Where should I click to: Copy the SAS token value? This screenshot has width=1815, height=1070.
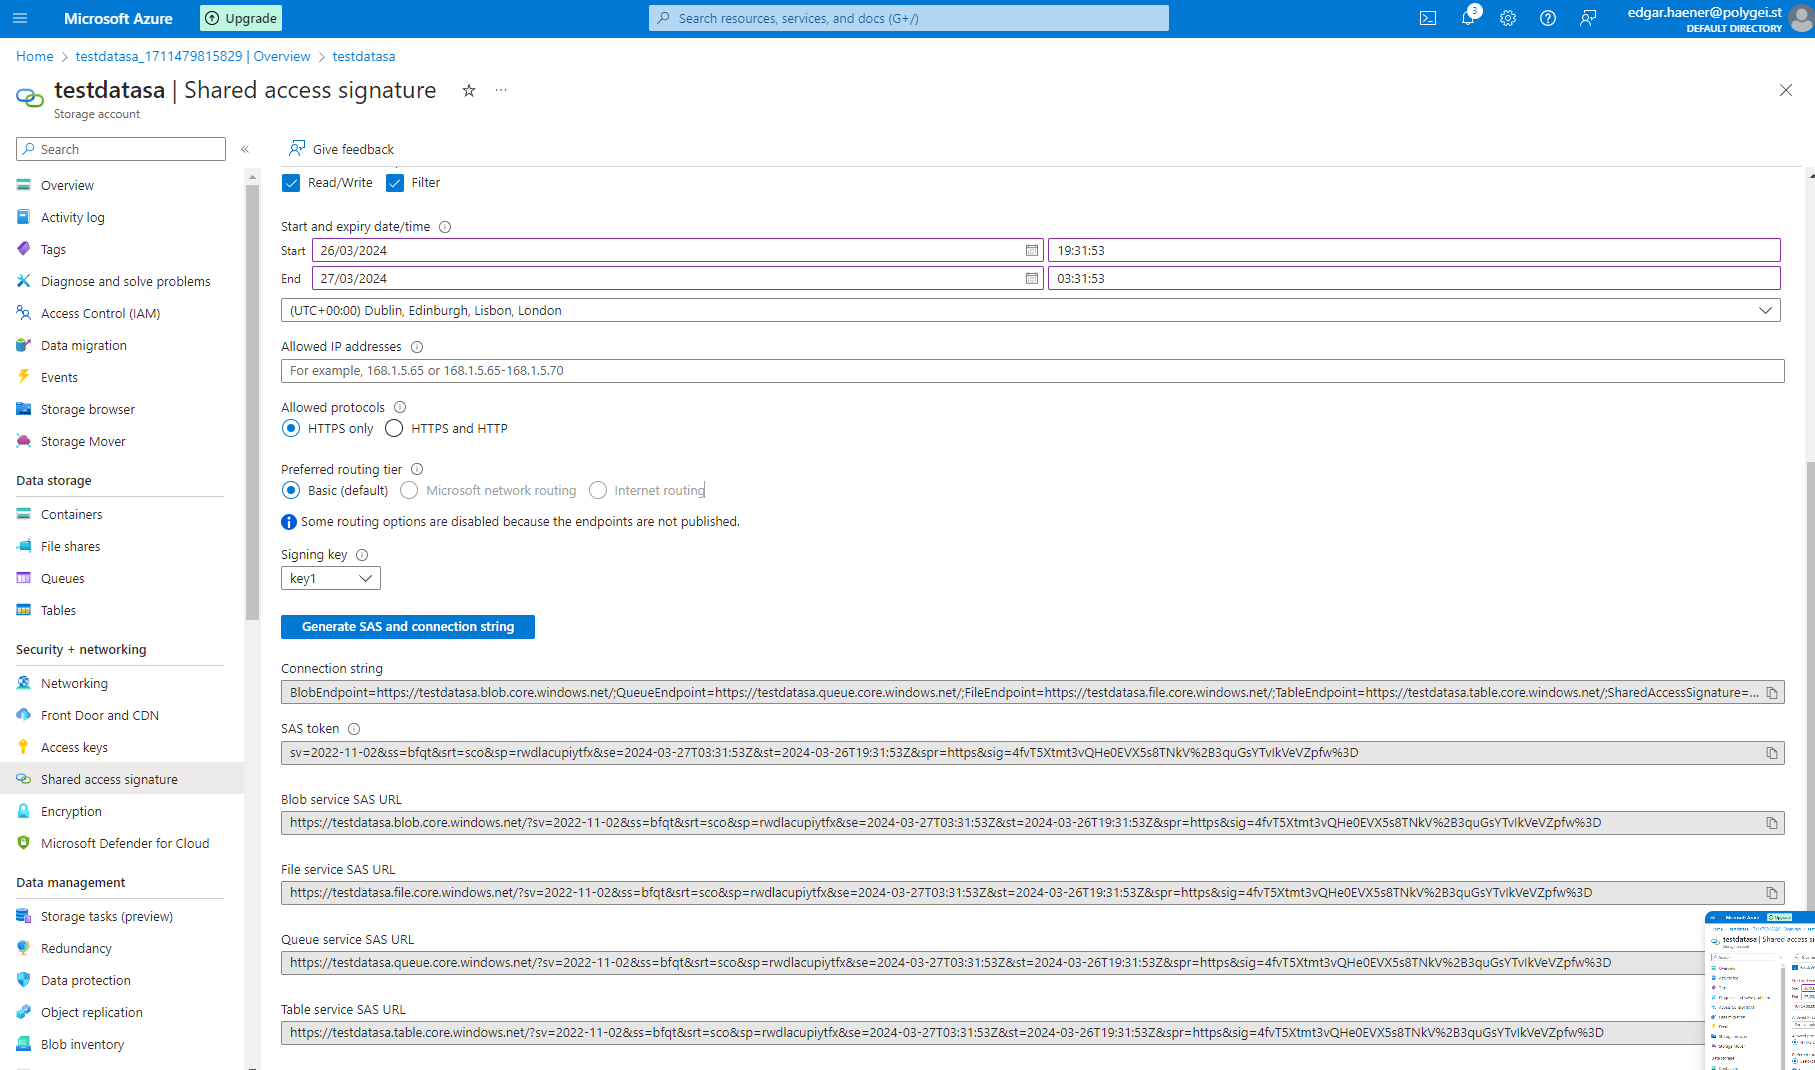coord(1772,753)
